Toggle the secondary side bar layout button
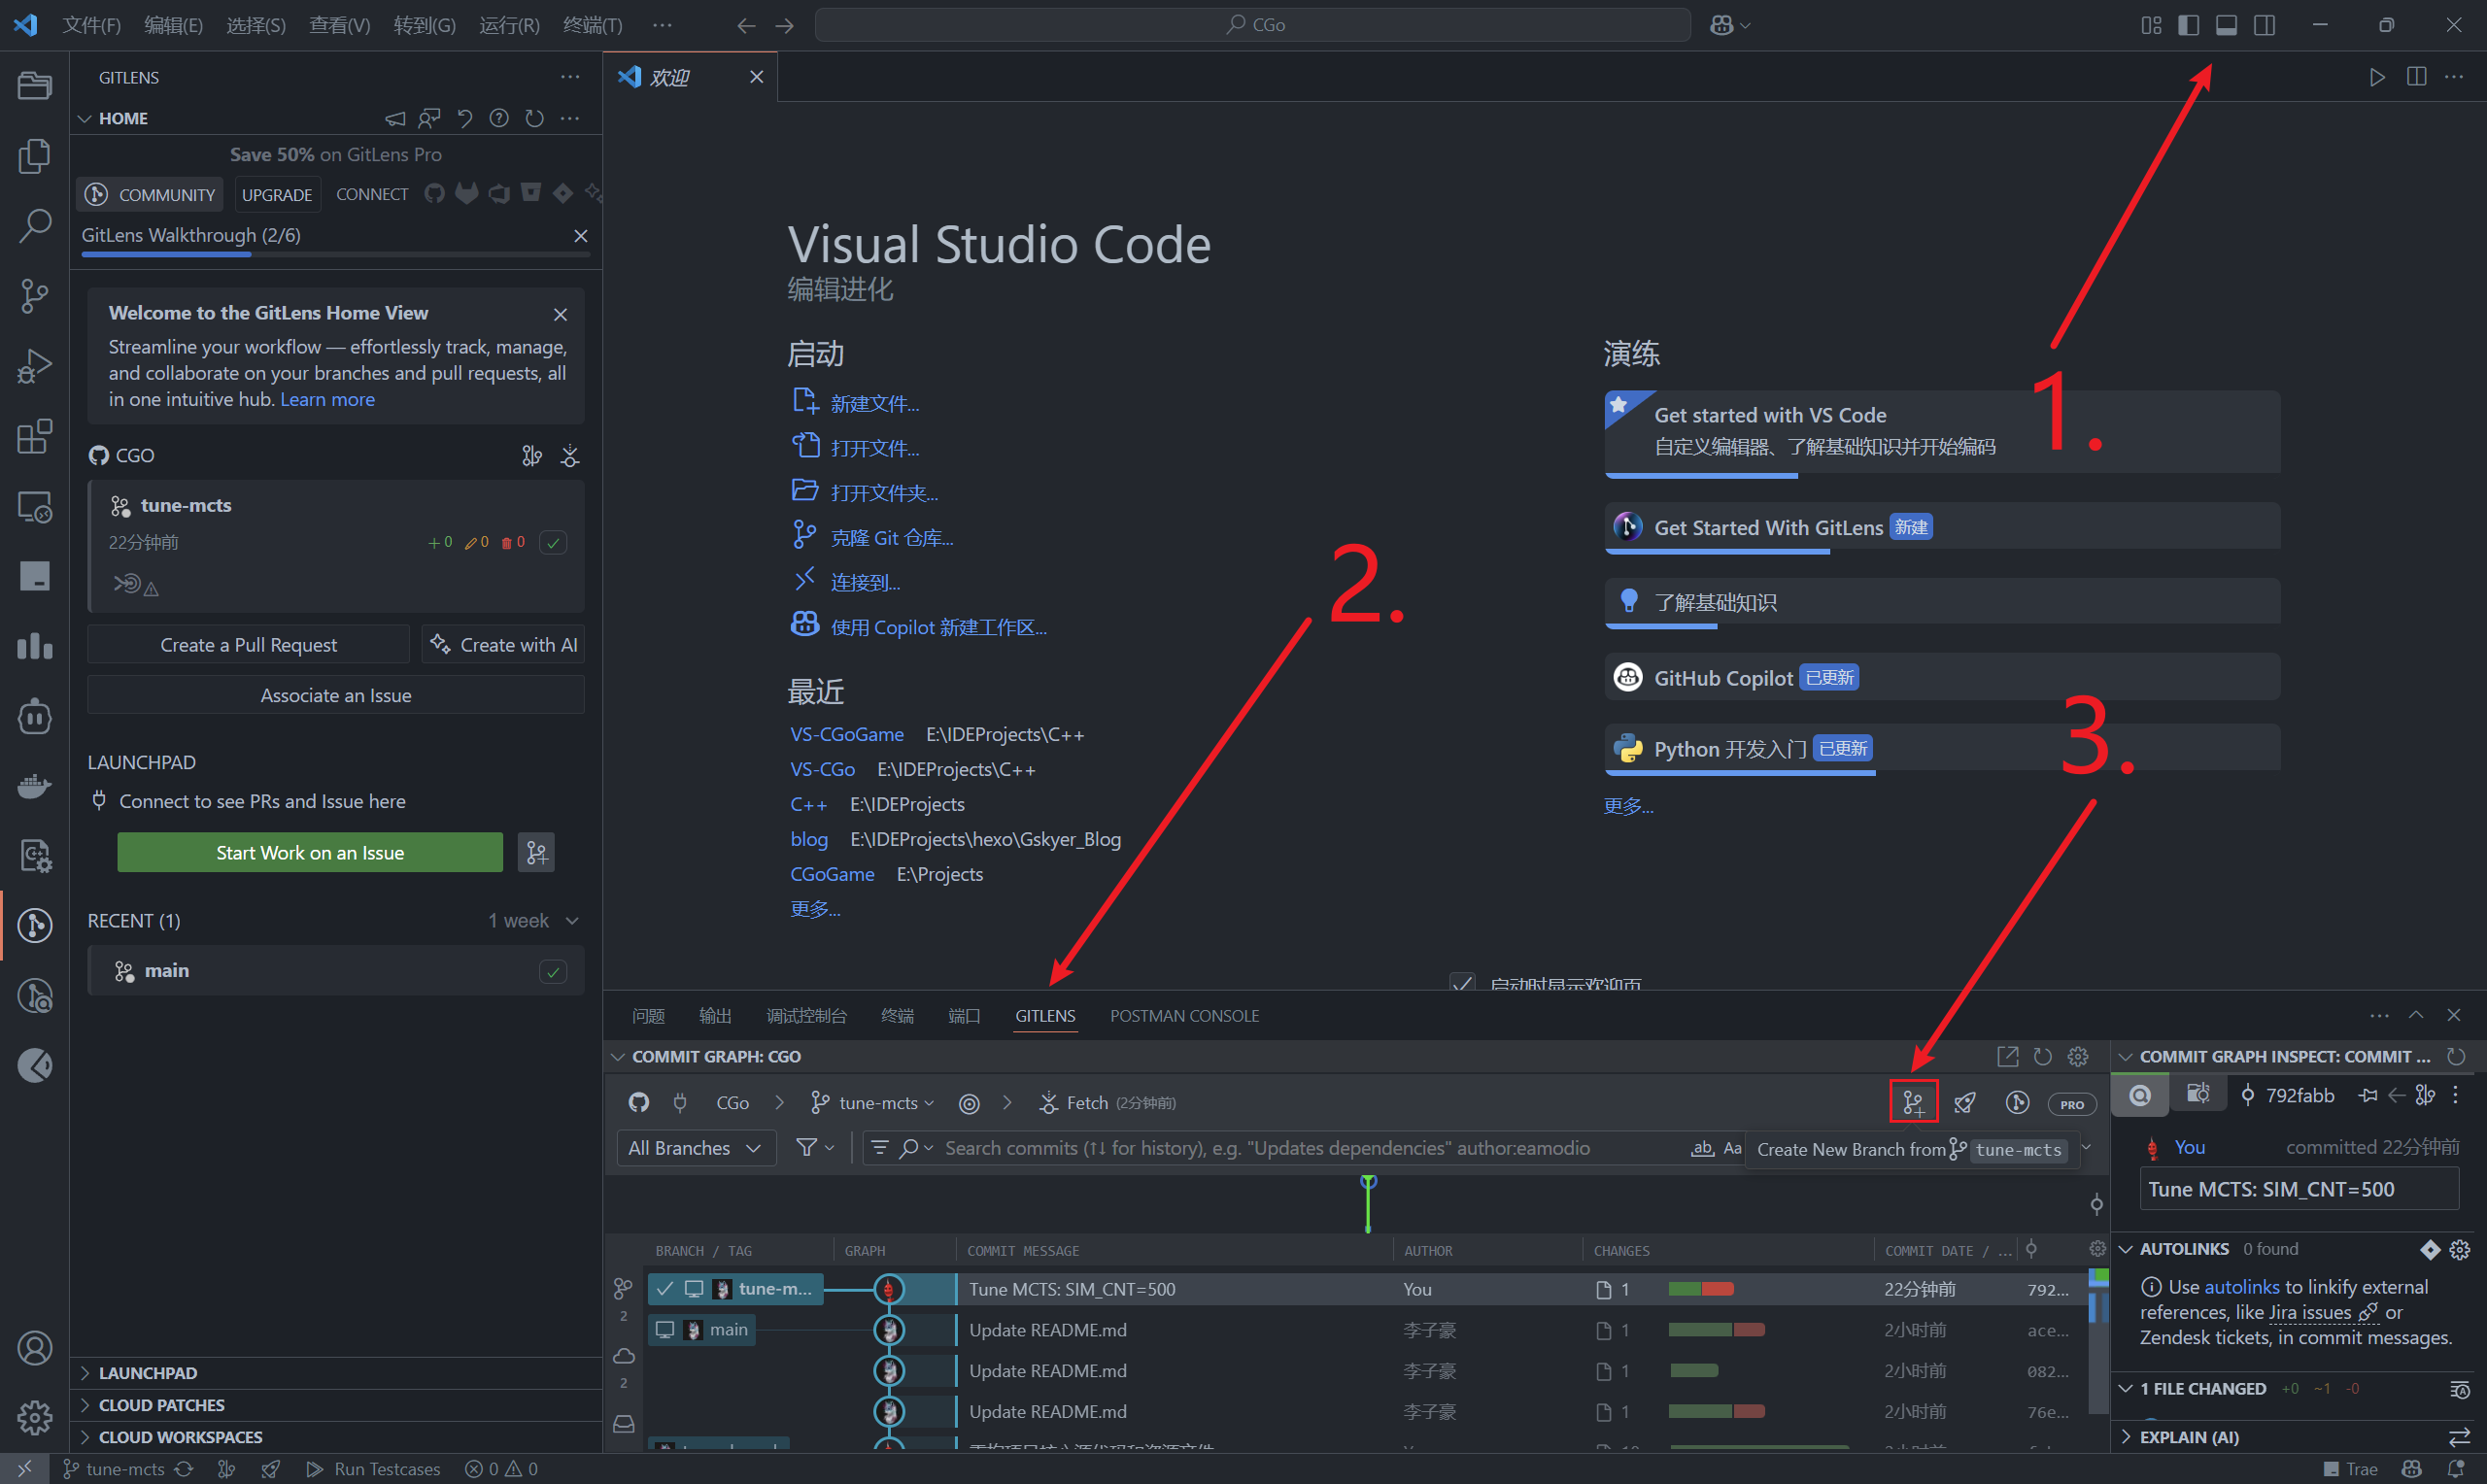2487x1484 pixels. [2265, 25]
